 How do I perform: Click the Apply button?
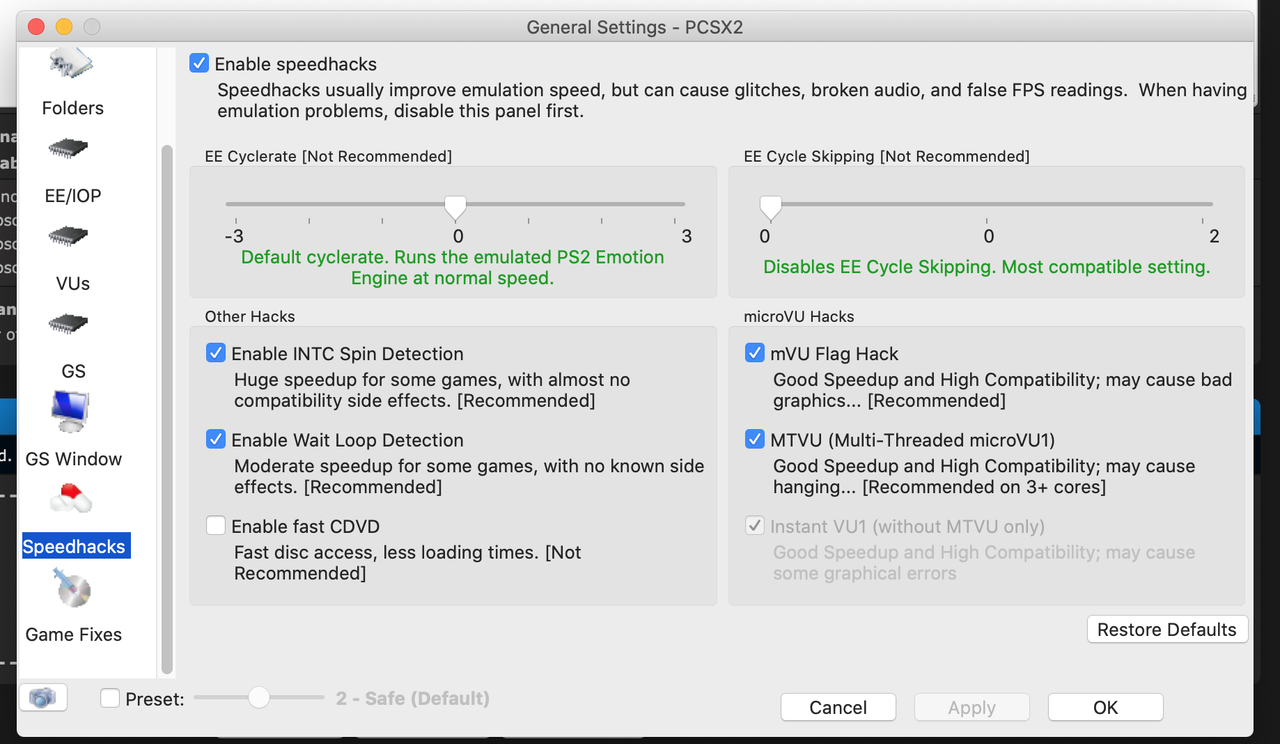[x=972, y=707]
